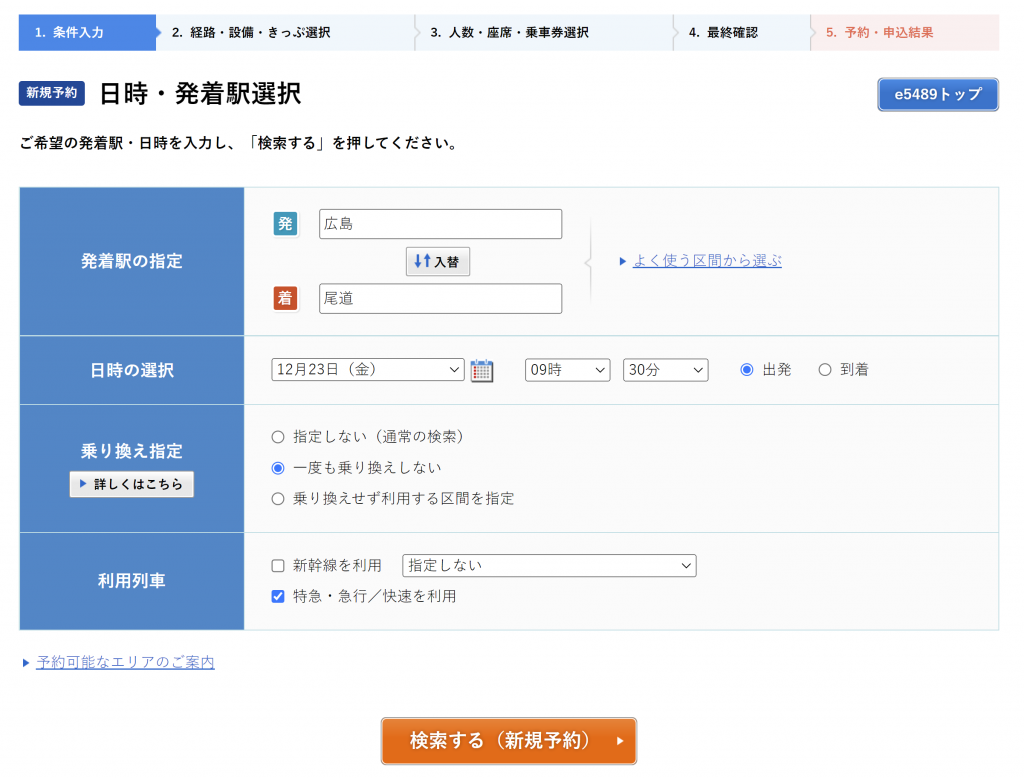Choose 指定しない（通常の検索）transfer option

point(278,437)
